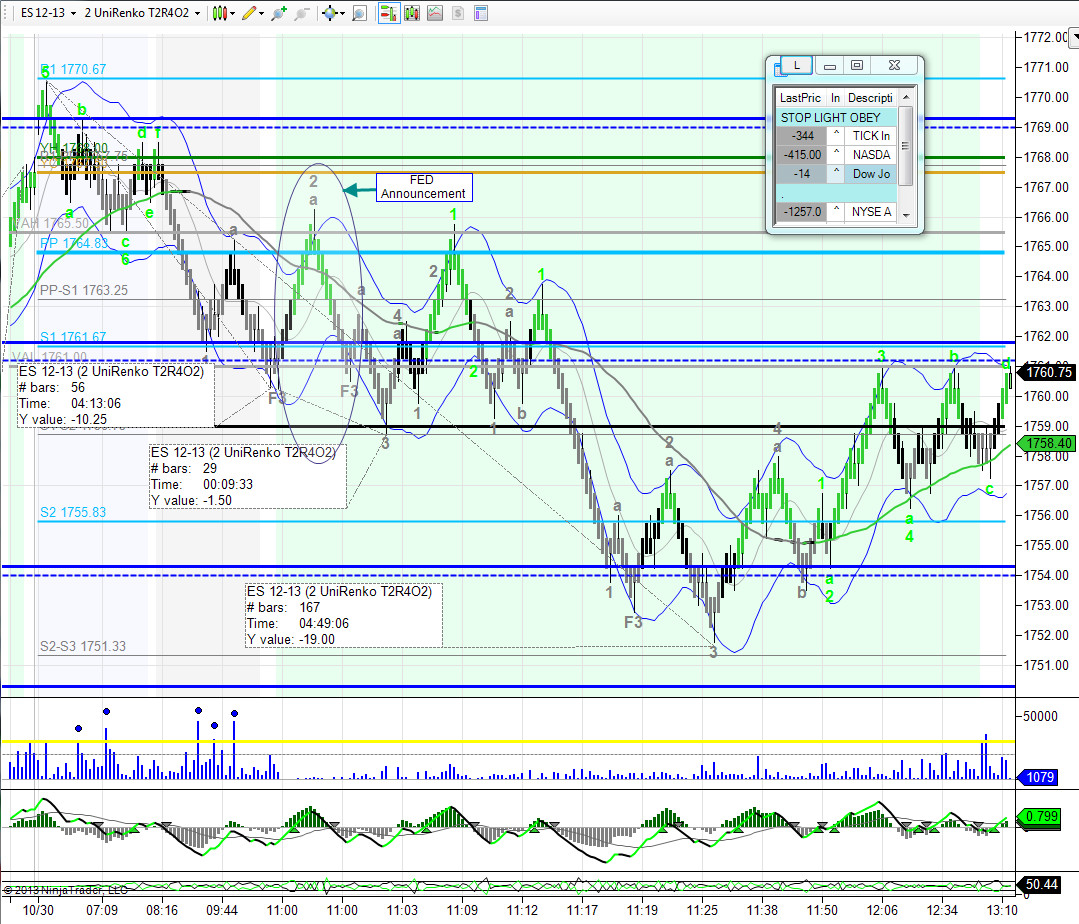This screenshot has width=1079, height=924.
Task: Select the 29 bars ruler info box
Action: tap(248, 477)
